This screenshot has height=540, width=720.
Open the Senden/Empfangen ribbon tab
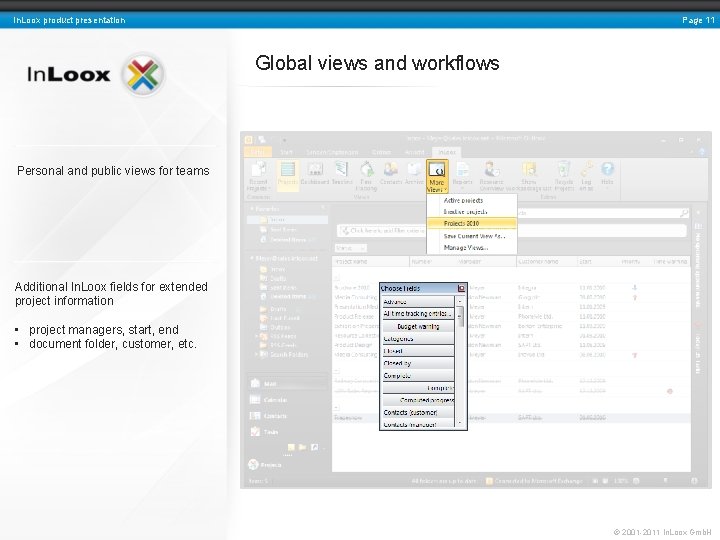click(332, 152)
